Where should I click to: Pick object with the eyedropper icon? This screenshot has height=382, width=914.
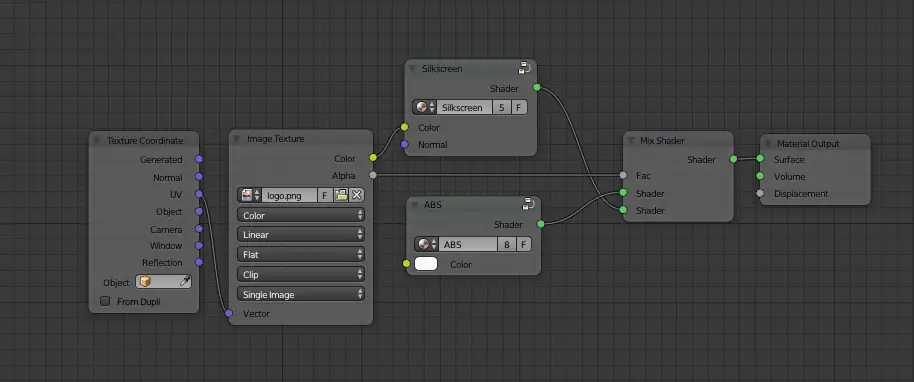[x=184, y=282]
